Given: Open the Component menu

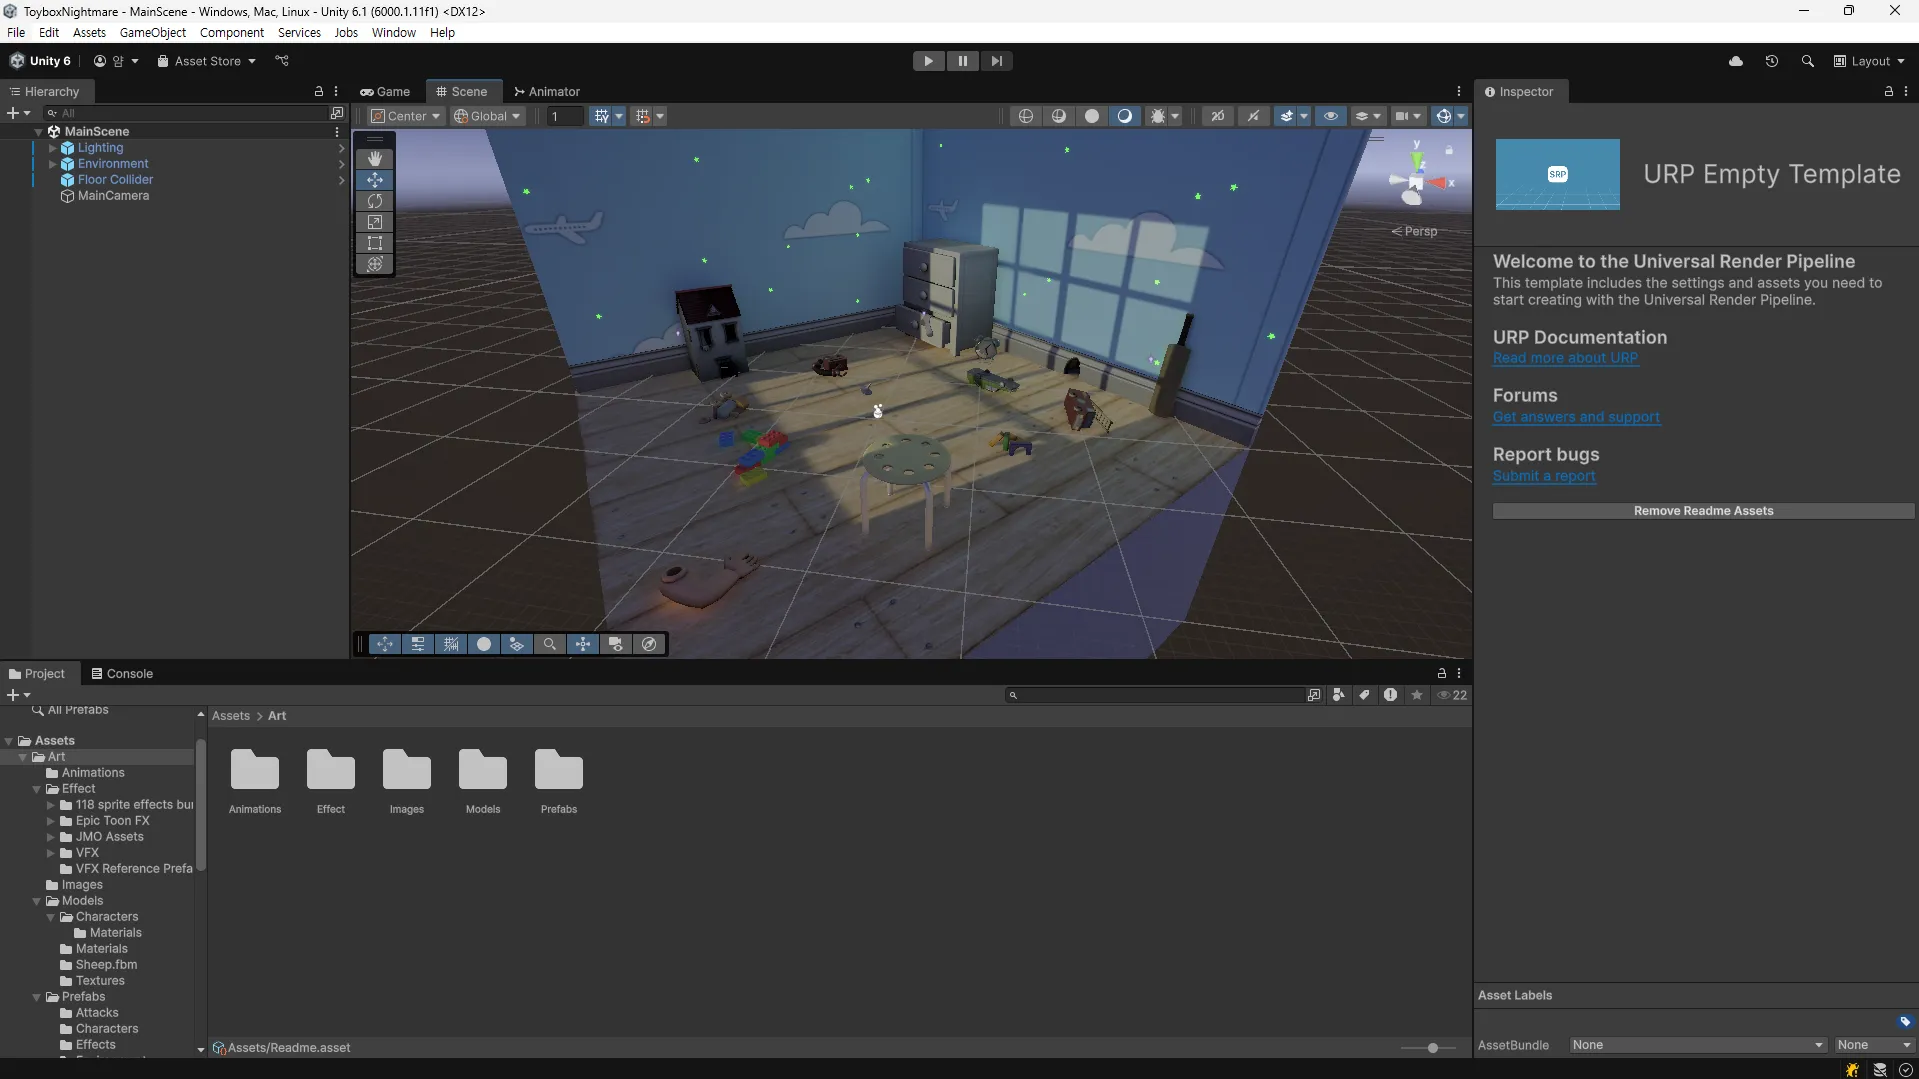Looking at the screenshot, I should coord(232,33).
